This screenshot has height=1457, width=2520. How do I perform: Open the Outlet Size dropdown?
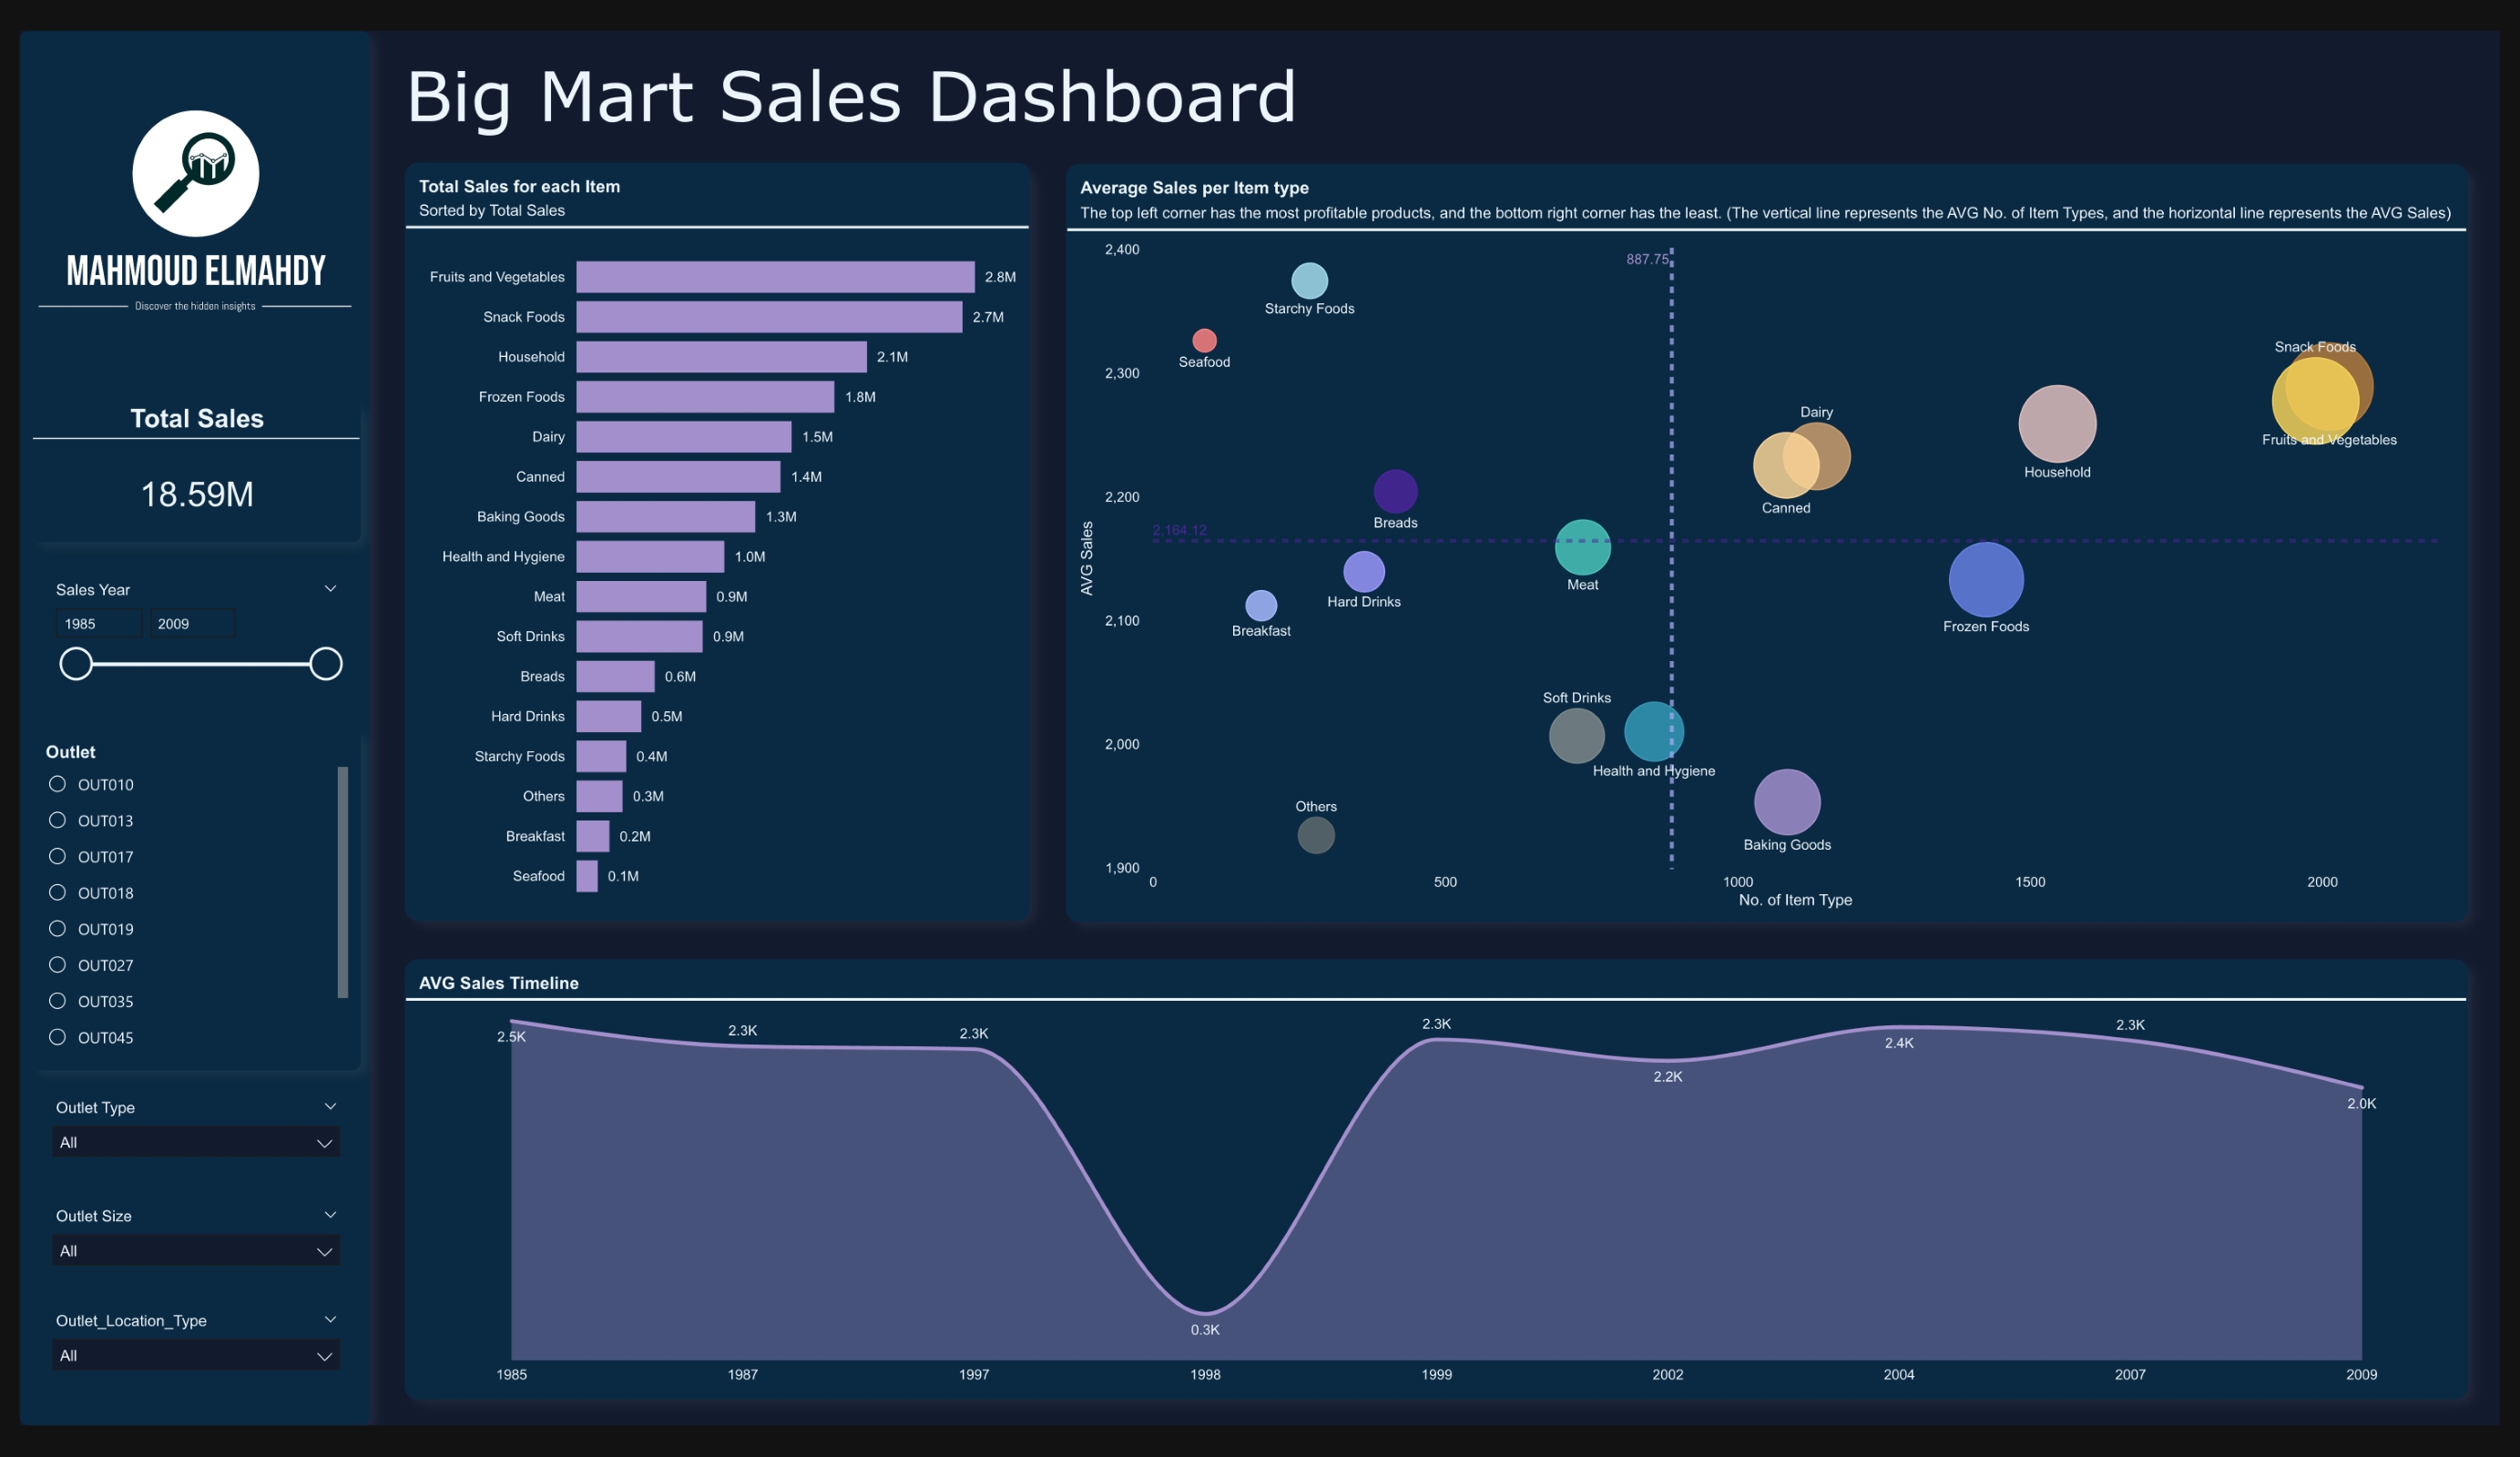[x=196, y=1250]
